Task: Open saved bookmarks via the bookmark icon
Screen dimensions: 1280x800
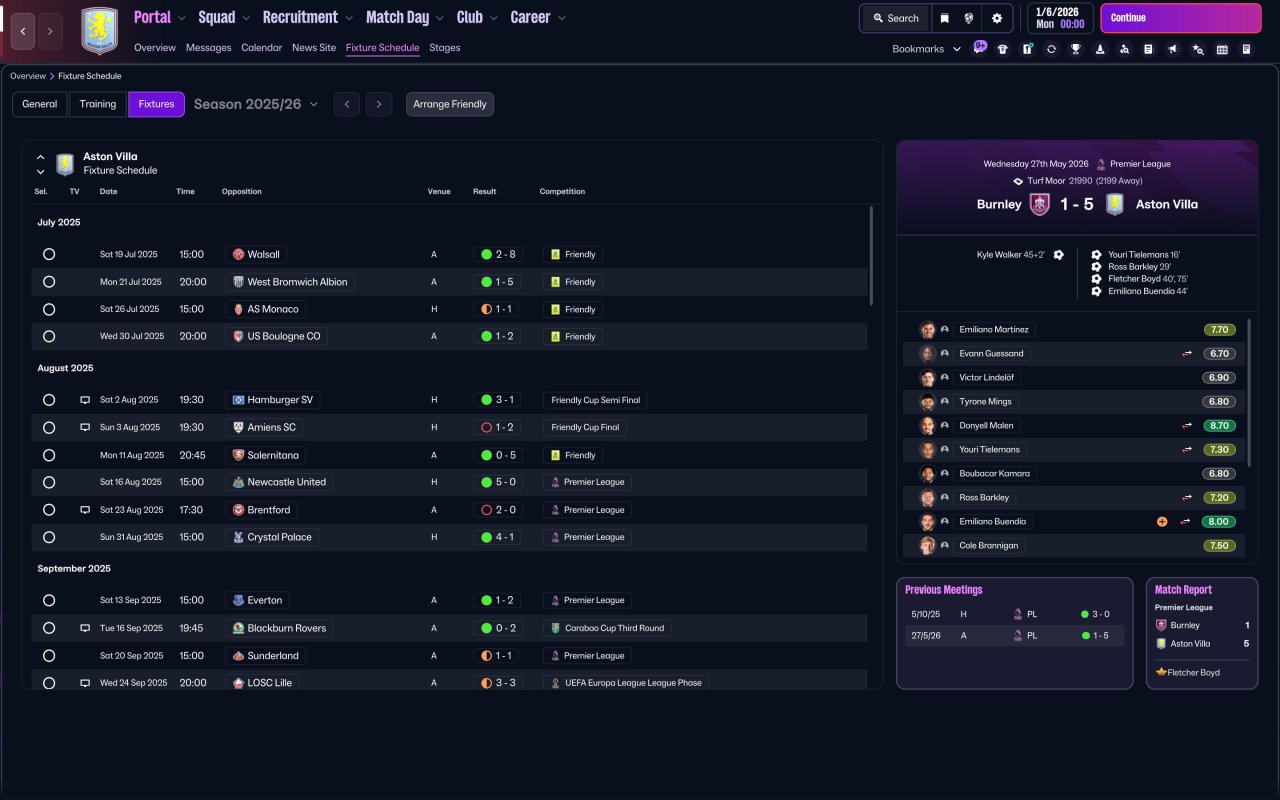Action: (944, 18)
